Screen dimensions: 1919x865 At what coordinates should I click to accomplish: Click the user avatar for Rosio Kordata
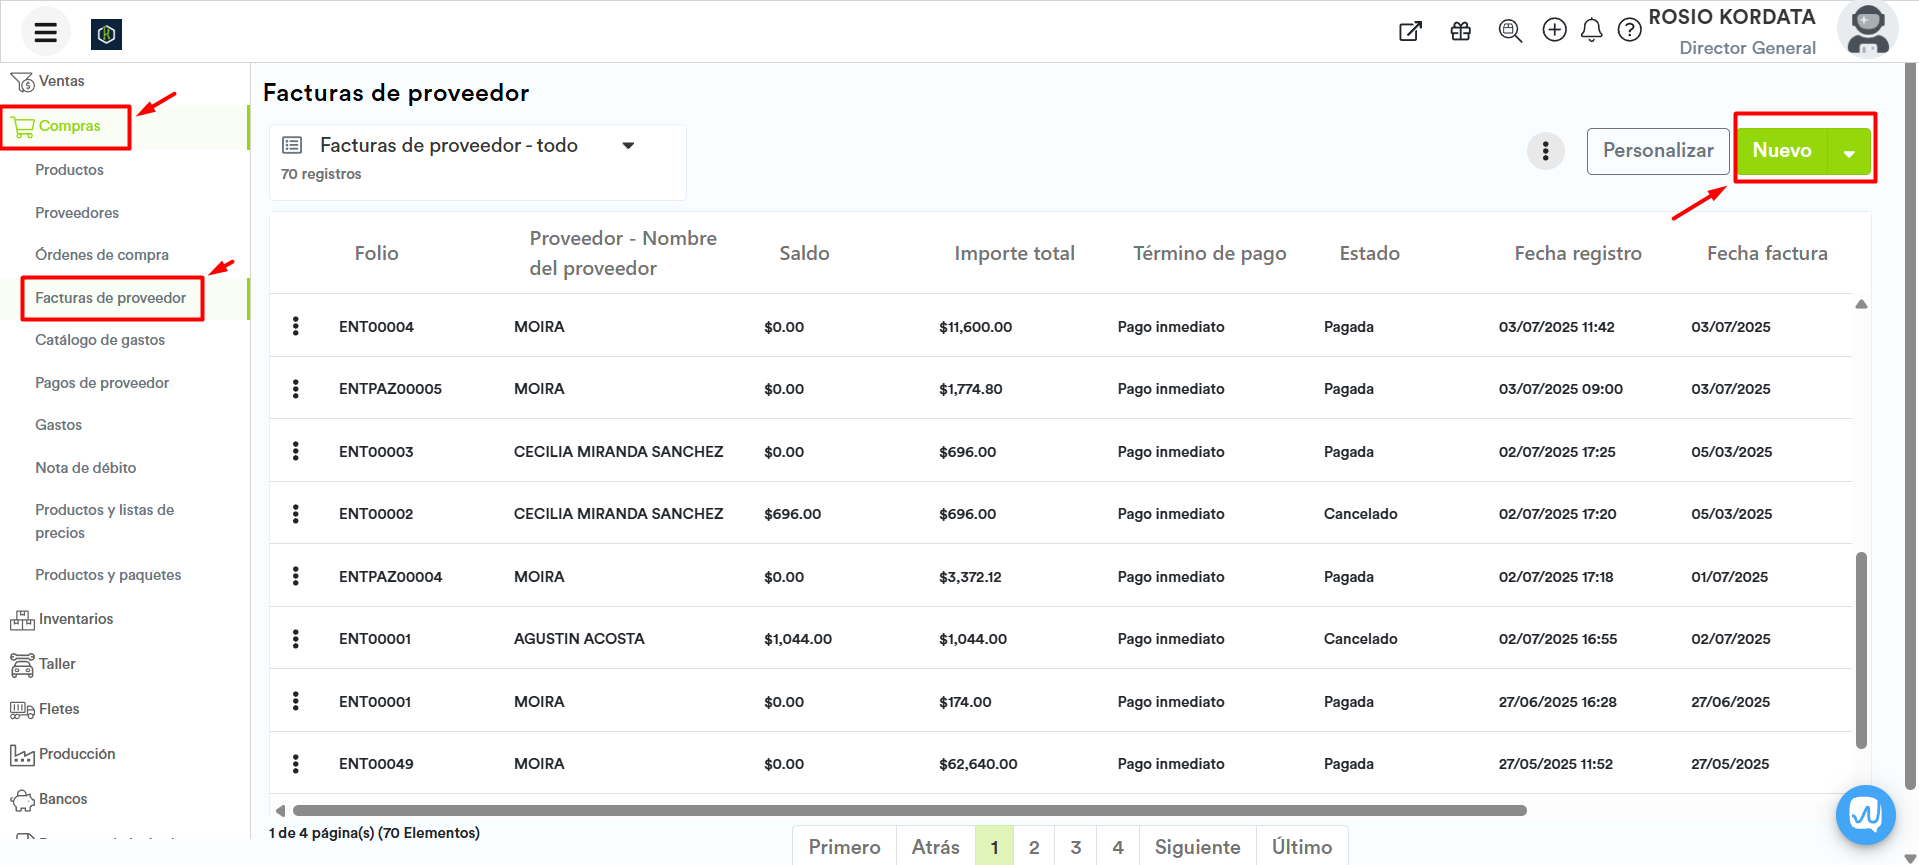click(x=1867, y=31)
